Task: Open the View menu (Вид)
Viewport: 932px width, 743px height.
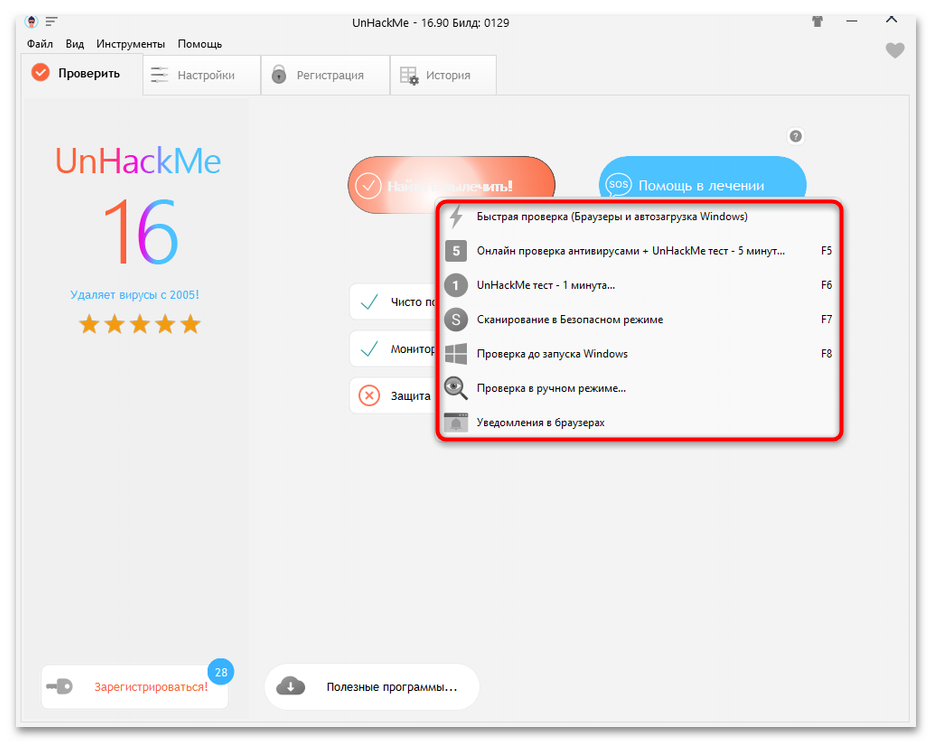Action: tap(74, 44)
